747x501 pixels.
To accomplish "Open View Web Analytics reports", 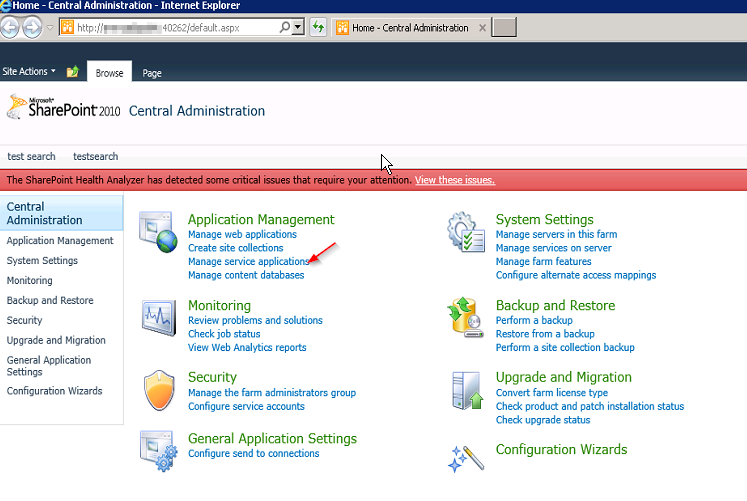I will click(247, 347).
